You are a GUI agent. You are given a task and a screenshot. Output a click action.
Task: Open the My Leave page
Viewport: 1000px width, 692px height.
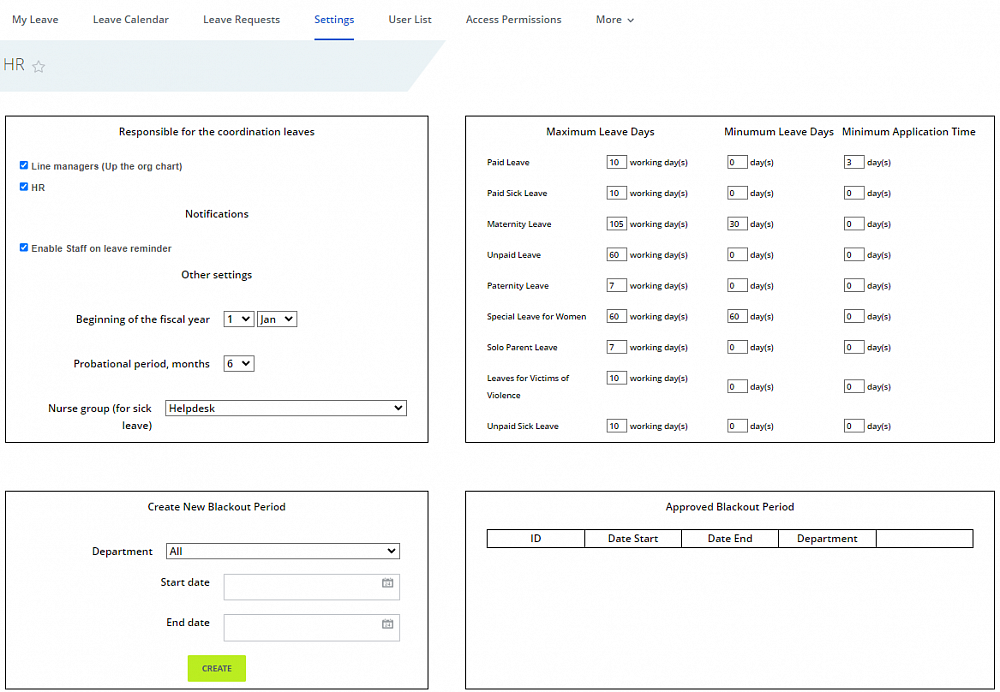point(35,19)
